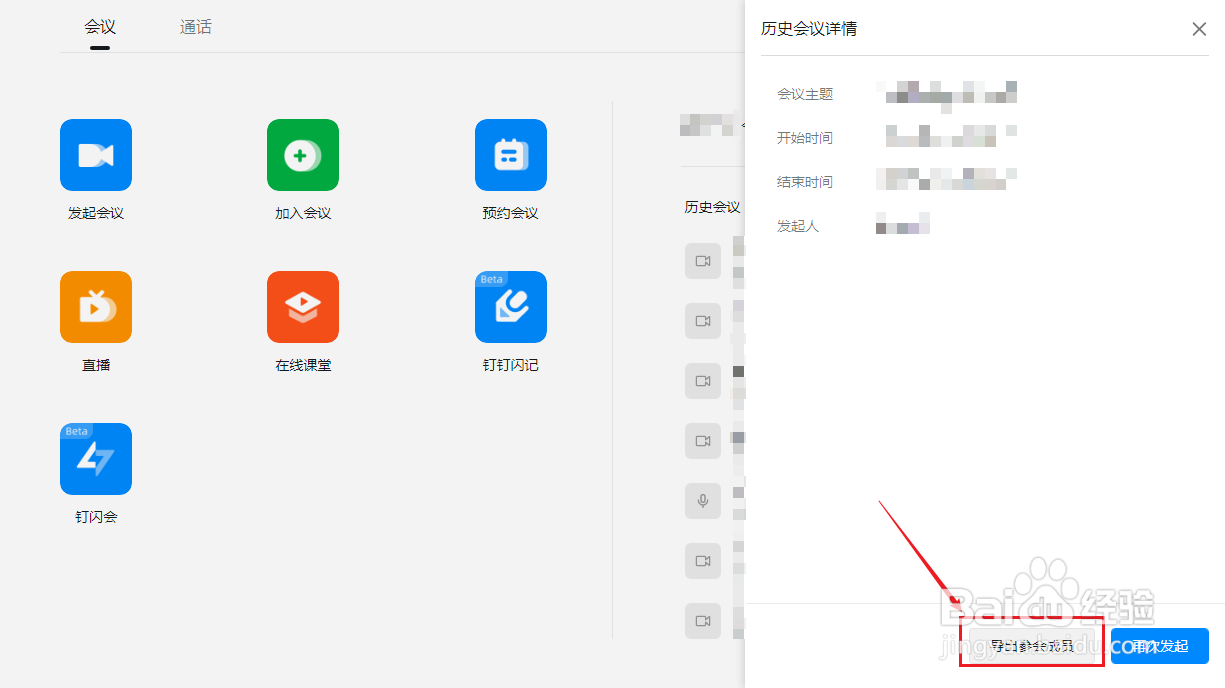Click the 会议主题 label
Screen dimensions: 1225x688
(x=805, y=94)
